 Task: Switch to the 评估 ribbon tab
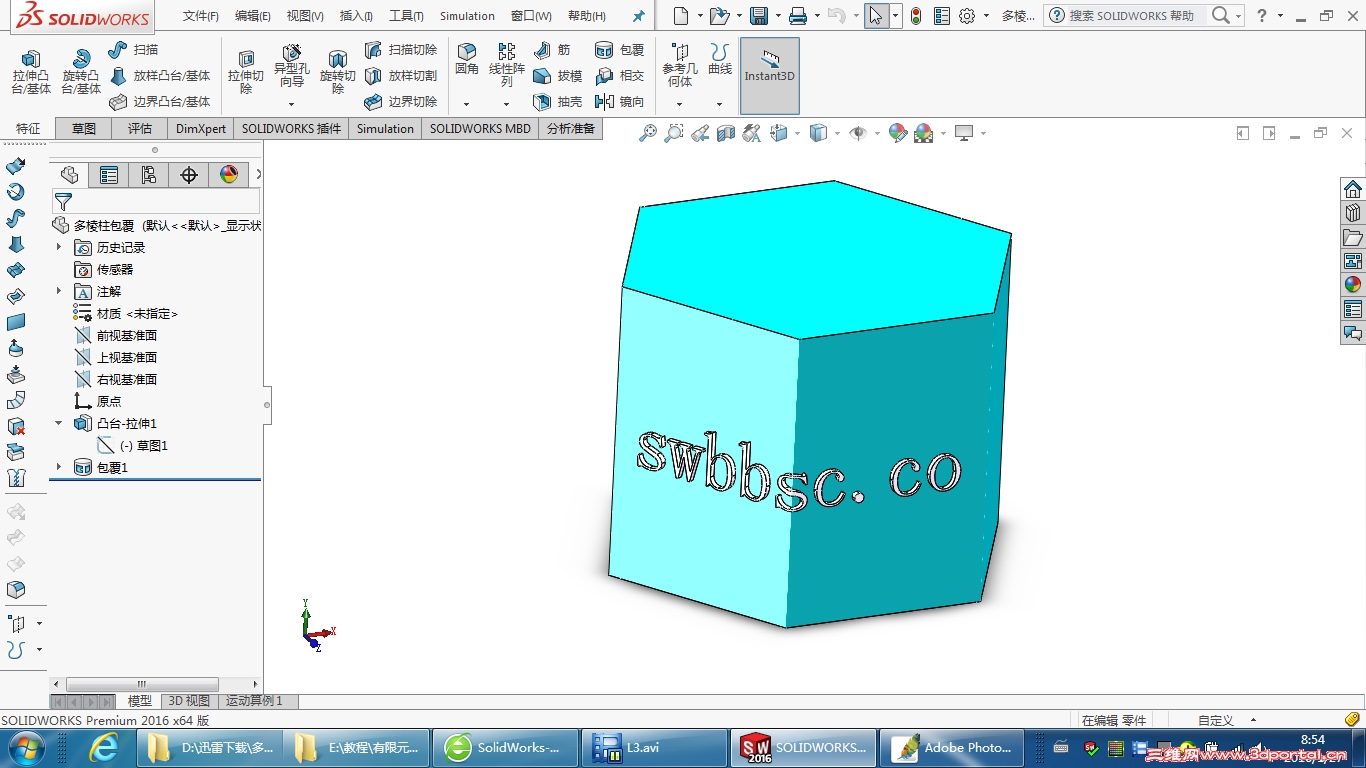[140, 128]
